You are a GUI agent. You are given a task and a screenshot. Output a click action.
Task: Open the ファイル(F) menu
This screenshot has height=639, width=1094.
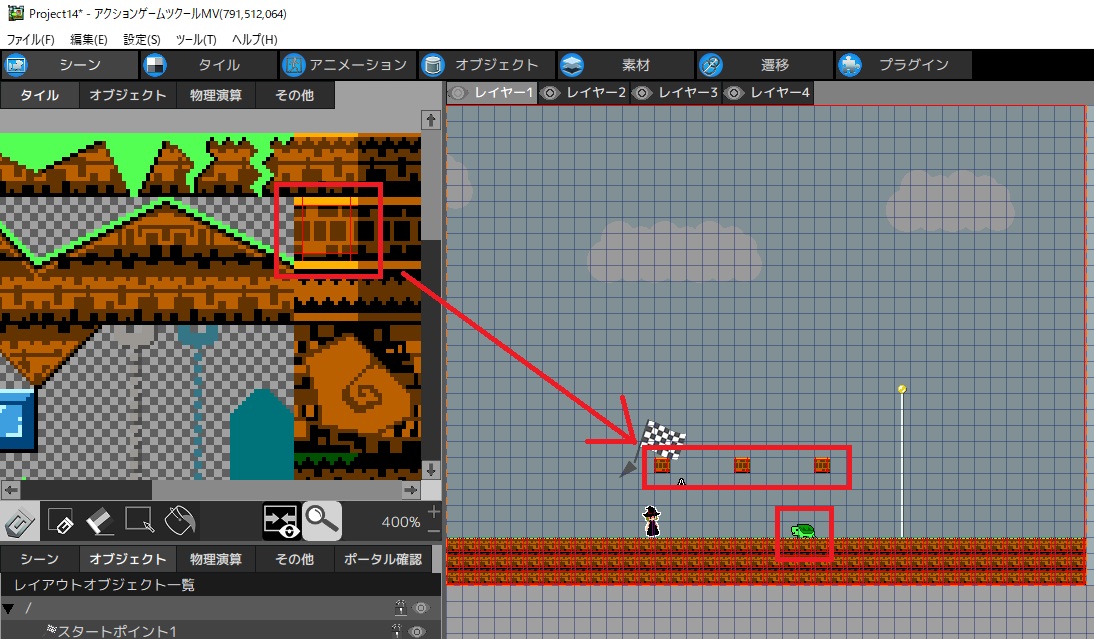tap(31, 40)
